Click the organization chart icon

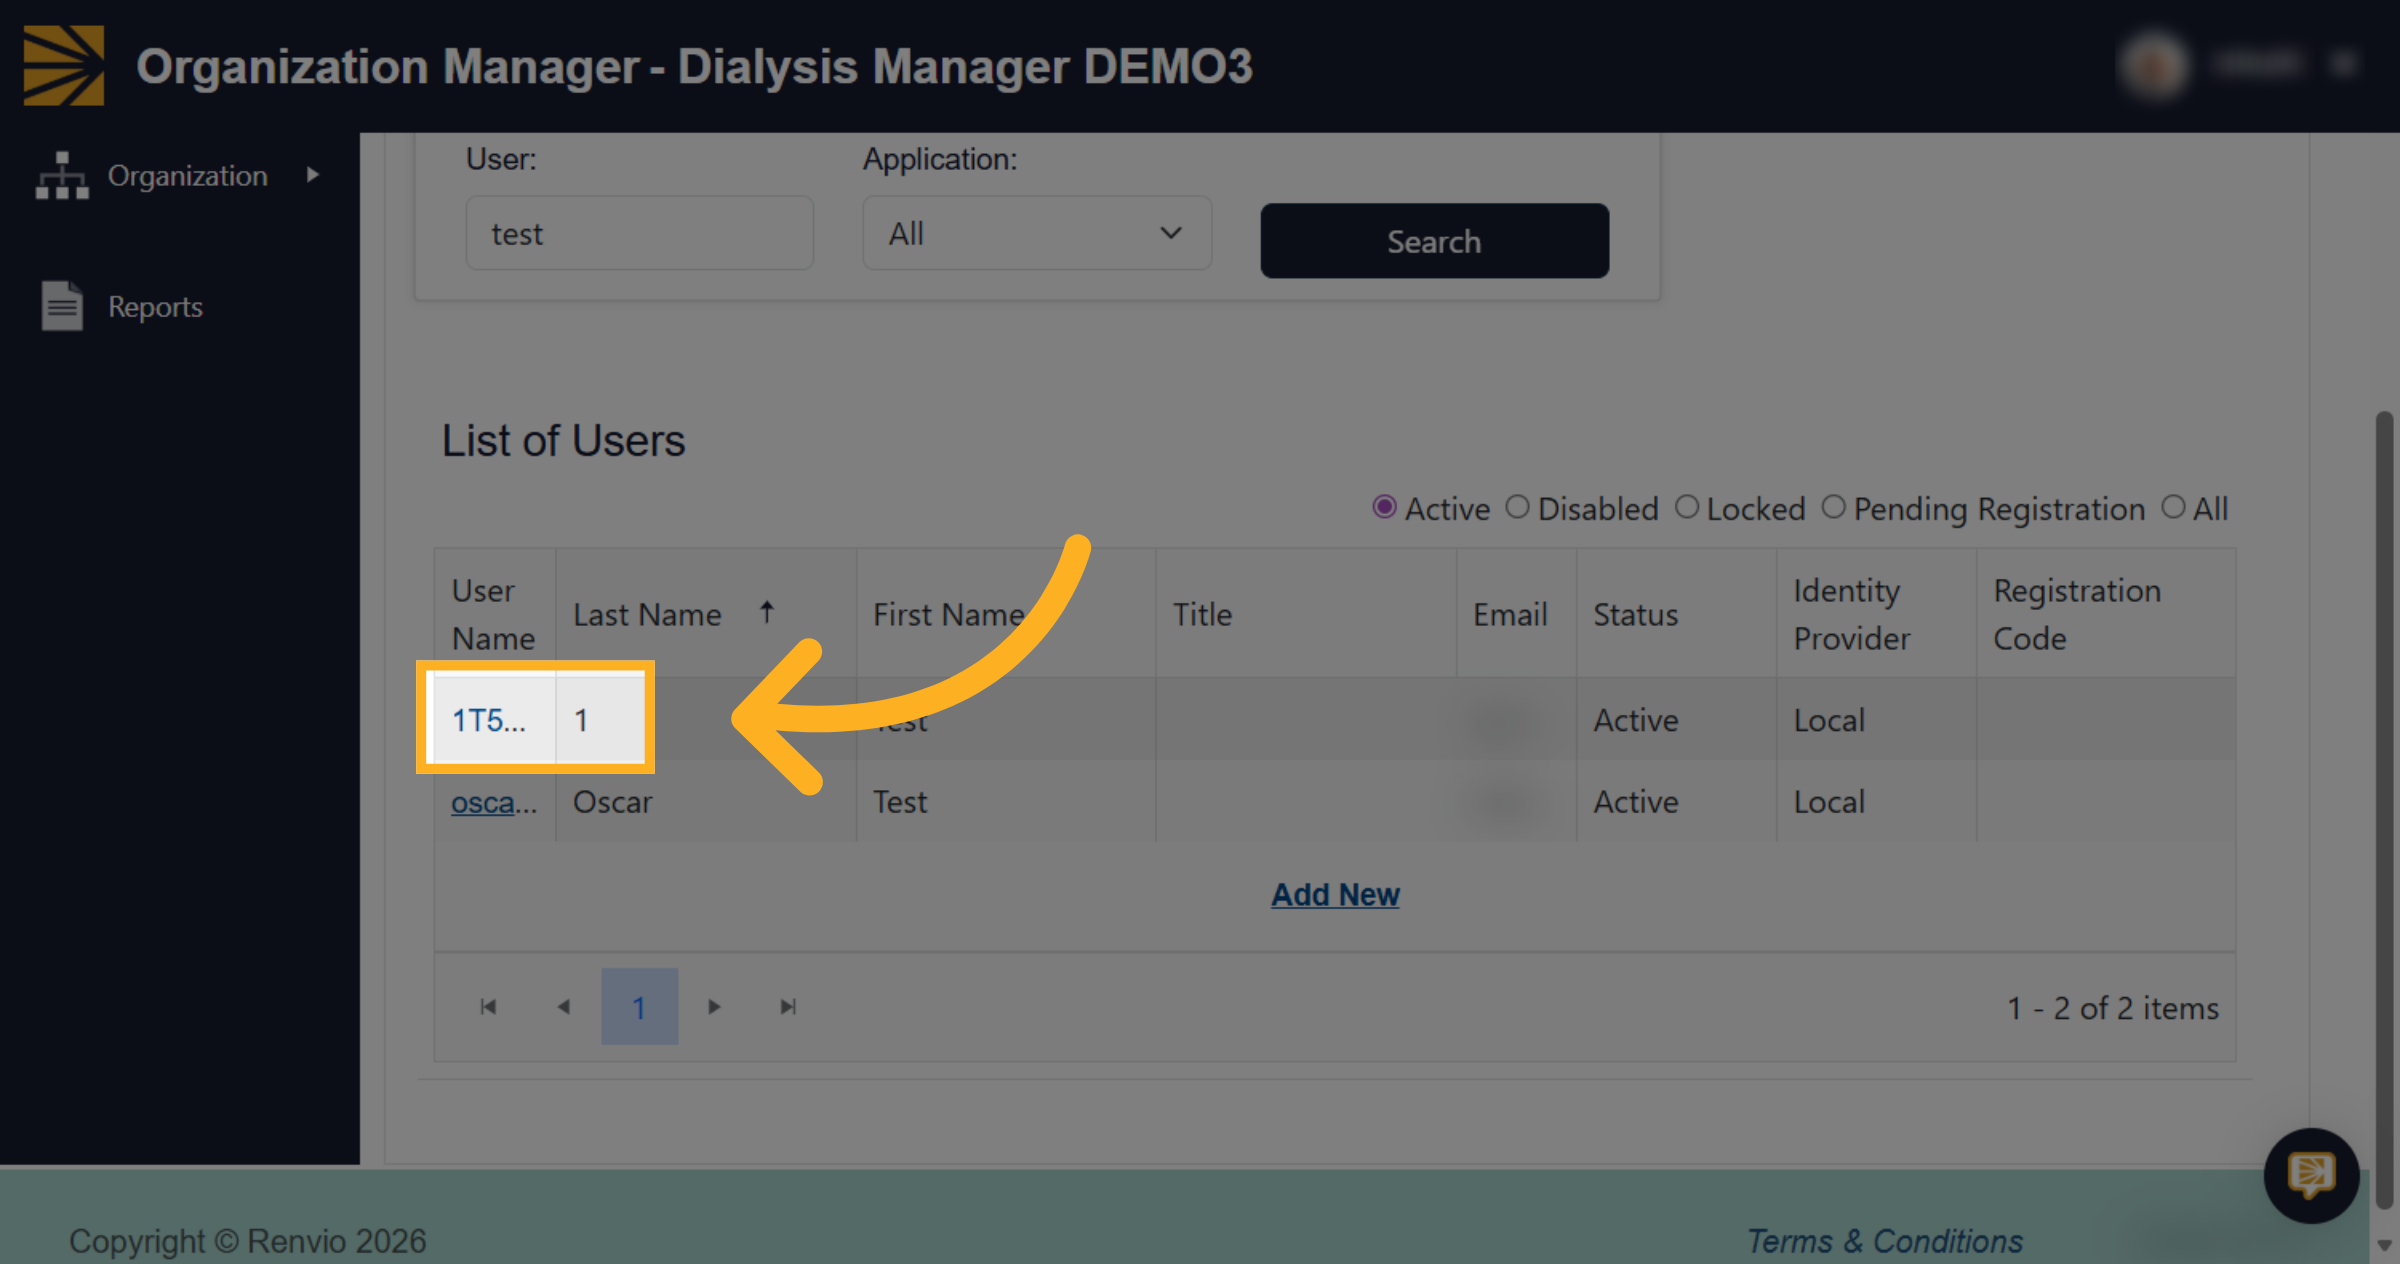coord(62,176)
